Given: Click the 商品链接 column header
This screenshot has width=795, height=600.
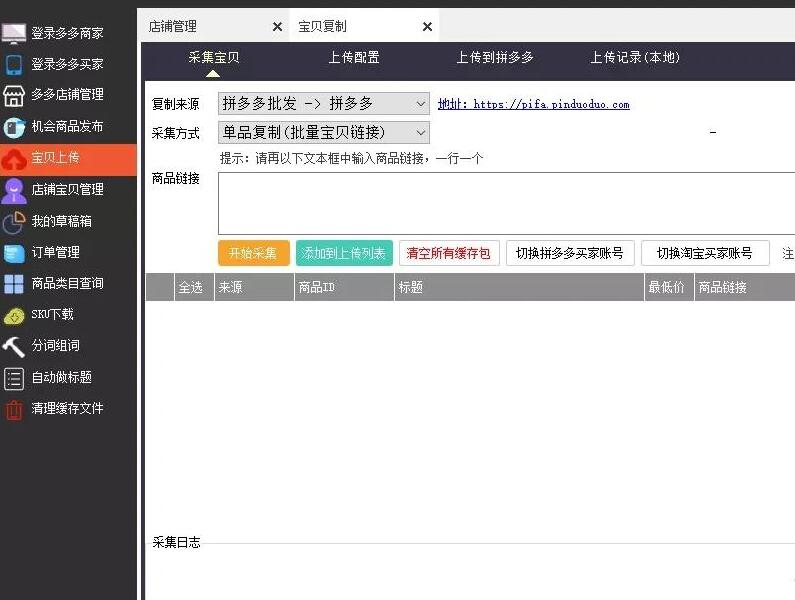Looking at the screenshot, I should pos(744,288).
